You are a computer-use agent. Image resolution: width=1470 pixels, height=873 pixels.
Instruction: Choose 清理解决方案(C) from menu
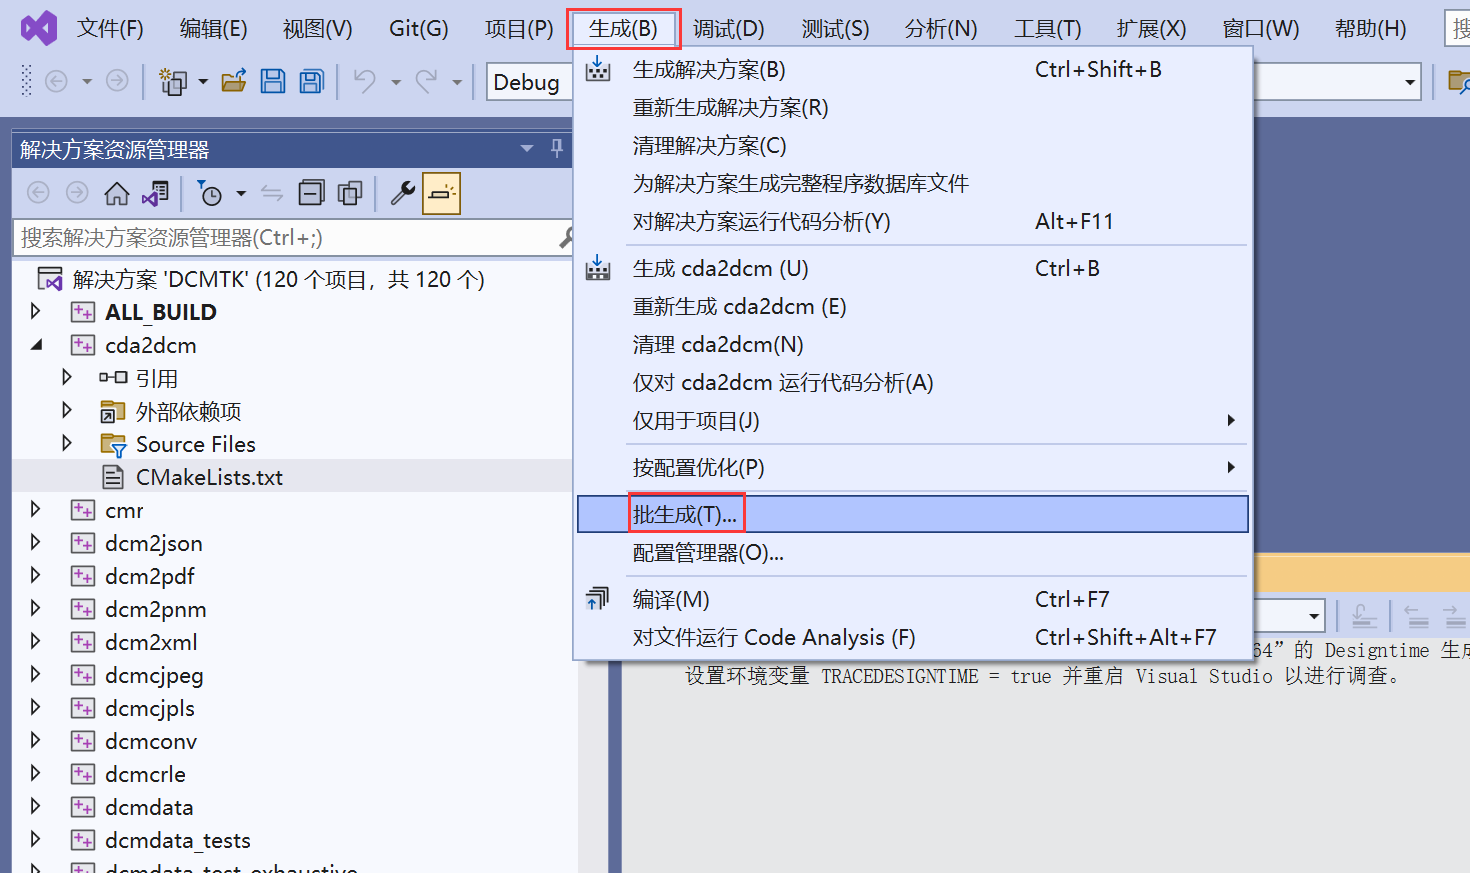point(912,145)
